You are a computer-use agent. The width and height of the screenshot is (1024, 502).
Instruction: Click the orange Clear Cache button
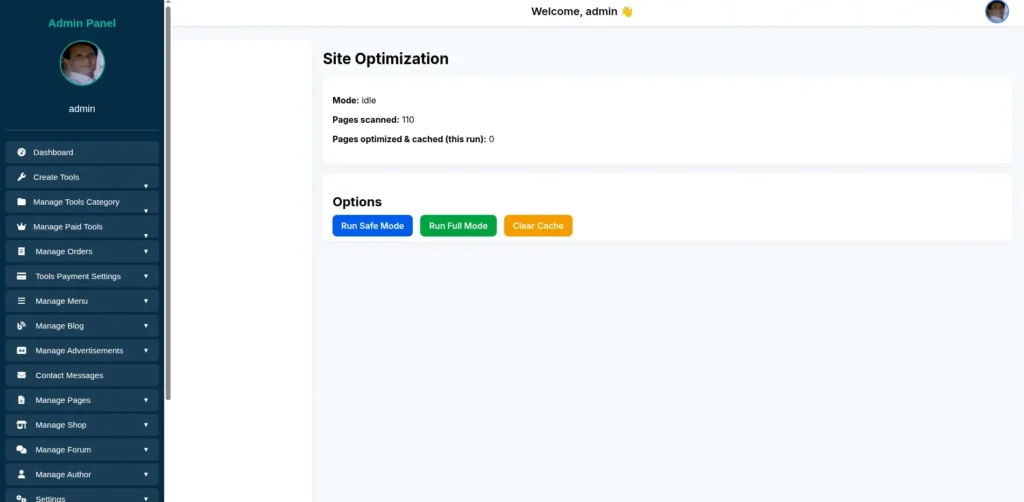[x=538, y=226]
